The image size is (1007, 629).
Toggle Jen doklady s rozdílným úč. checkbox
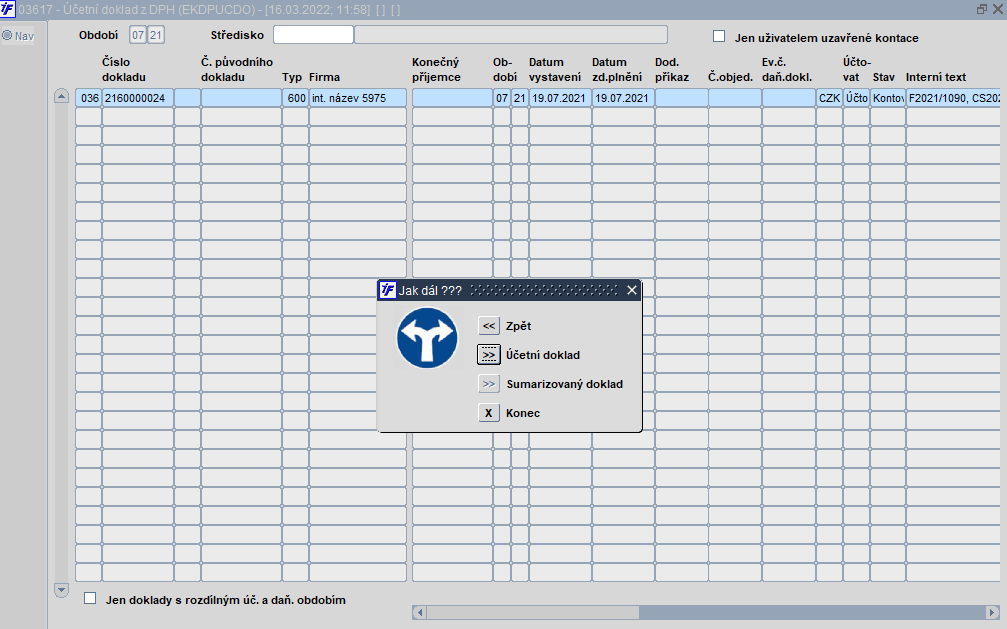point(91,599)
